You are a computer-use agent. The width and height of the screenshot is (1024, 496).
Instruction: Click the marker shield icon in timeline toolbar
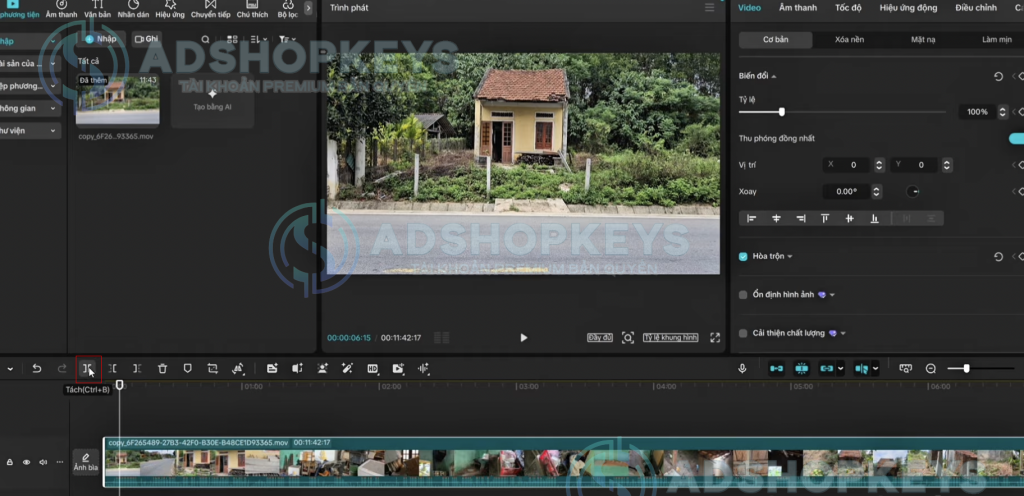pyautogui.click(x=187, y=369)
